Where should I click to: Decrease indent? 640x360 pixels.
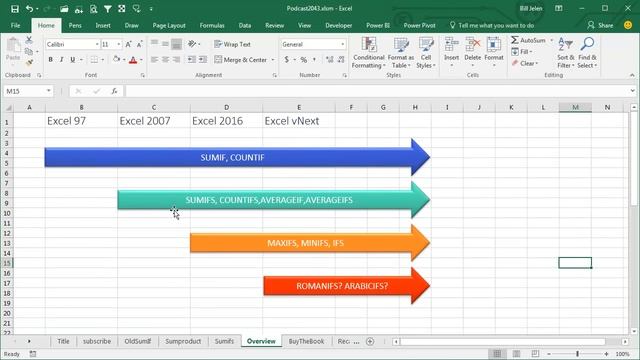point(191,60)
